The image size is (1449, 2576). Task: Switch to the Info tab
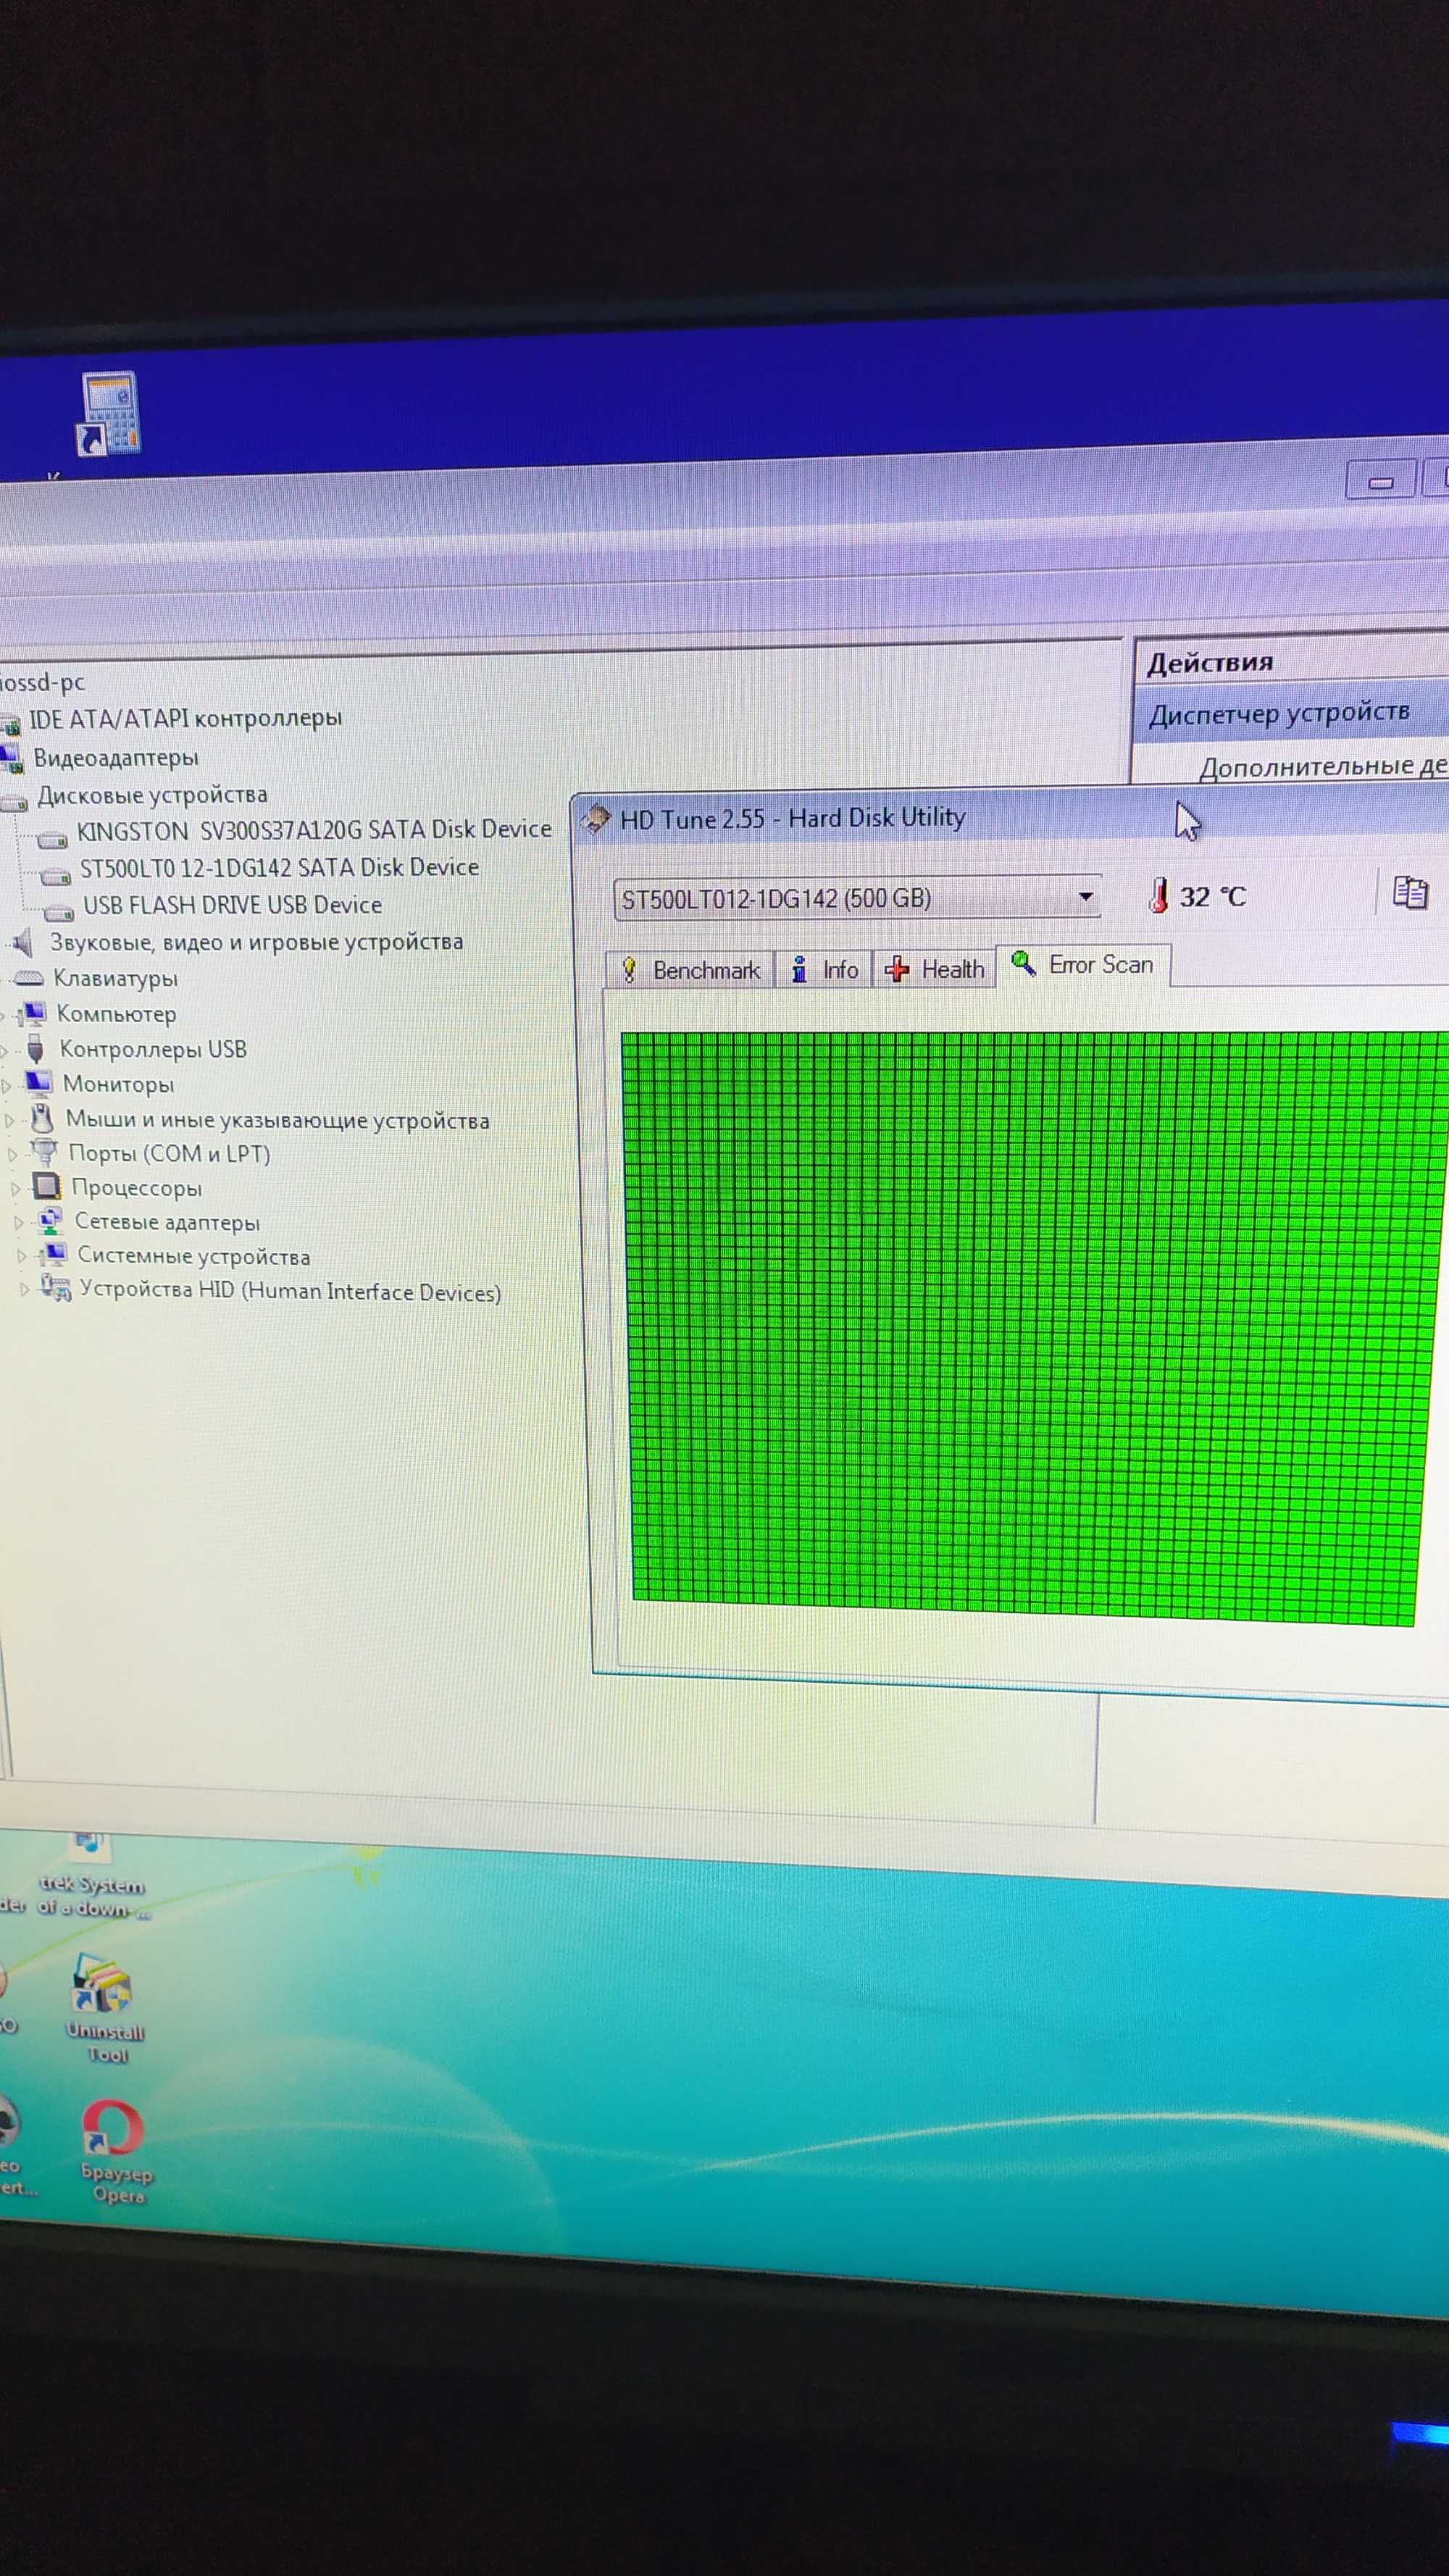pos(824,969)
